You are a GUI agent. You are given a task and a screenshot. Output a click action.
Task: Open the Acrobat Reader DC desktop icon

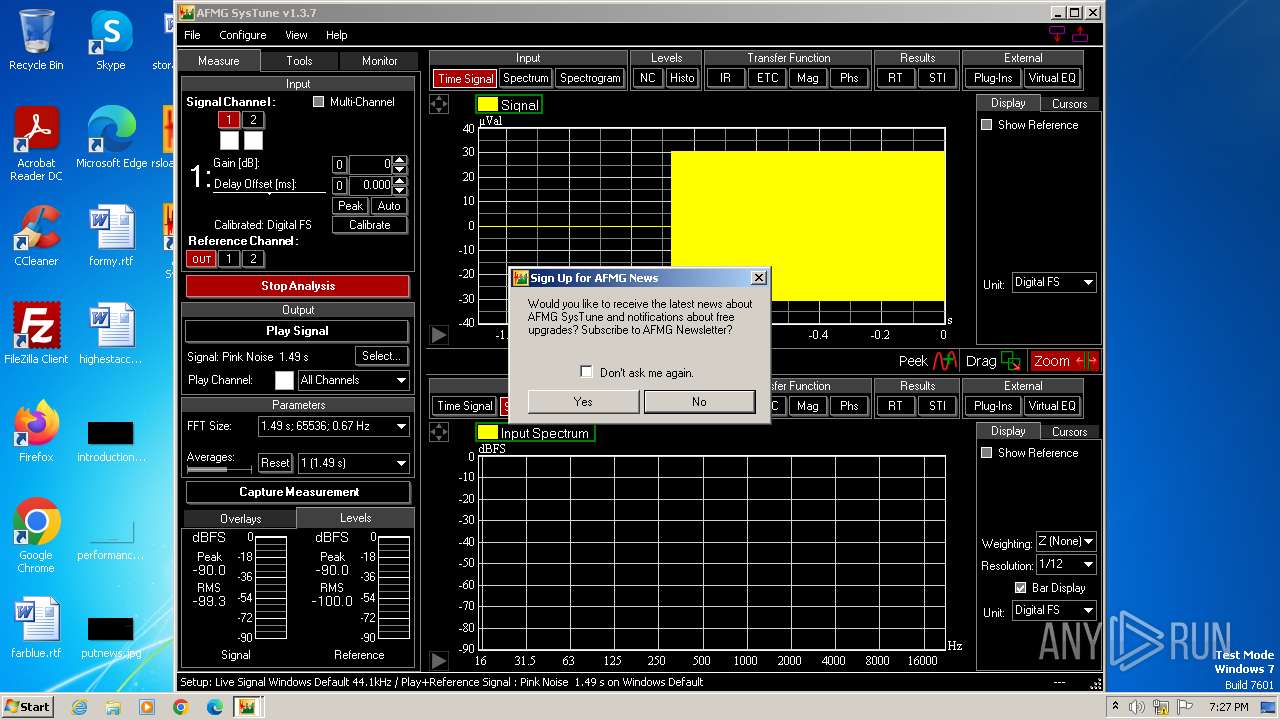click(x=36, y=145)
